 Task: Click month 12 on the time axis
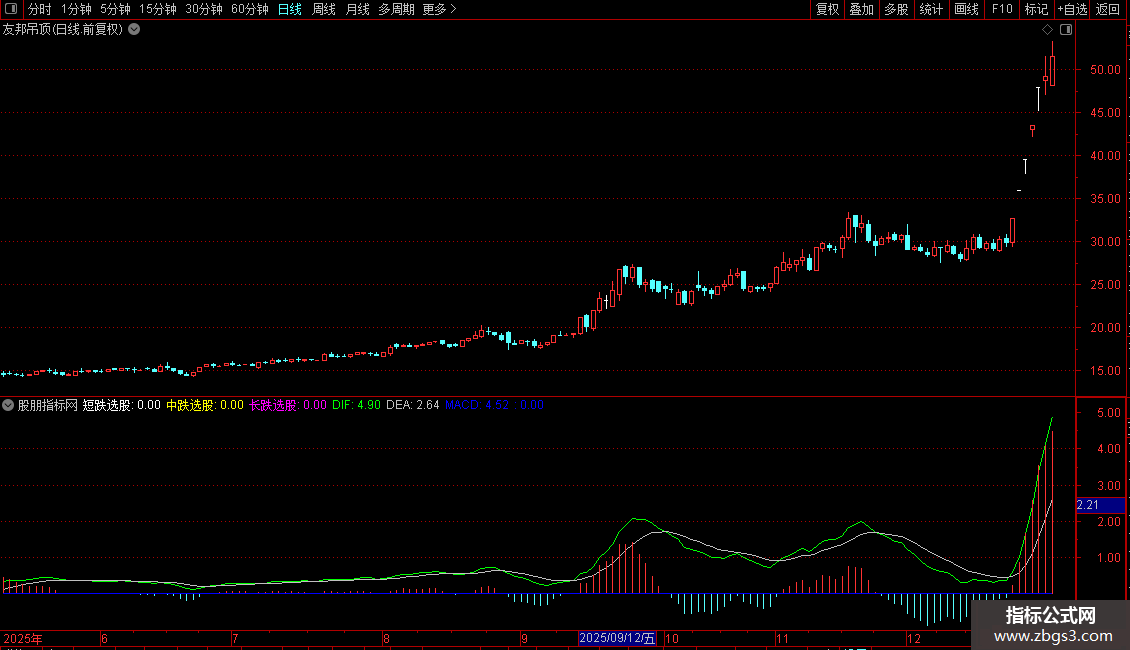(x=914, y=638)
